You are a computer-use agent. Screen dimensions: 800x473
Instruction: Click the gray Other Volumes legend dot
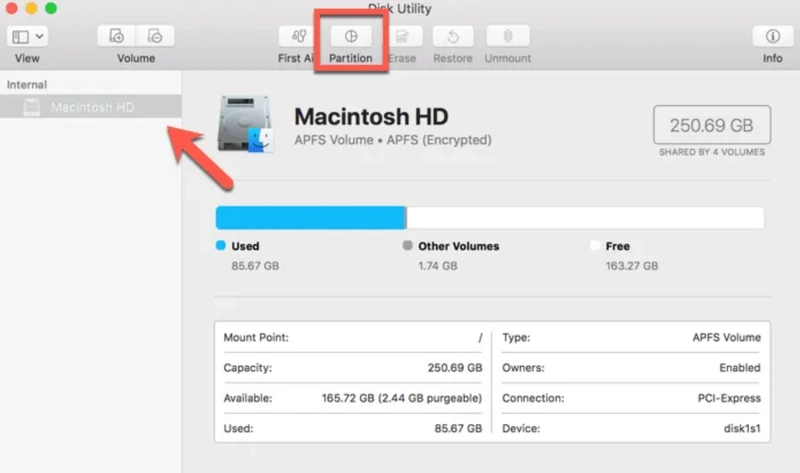pos(407,246)
